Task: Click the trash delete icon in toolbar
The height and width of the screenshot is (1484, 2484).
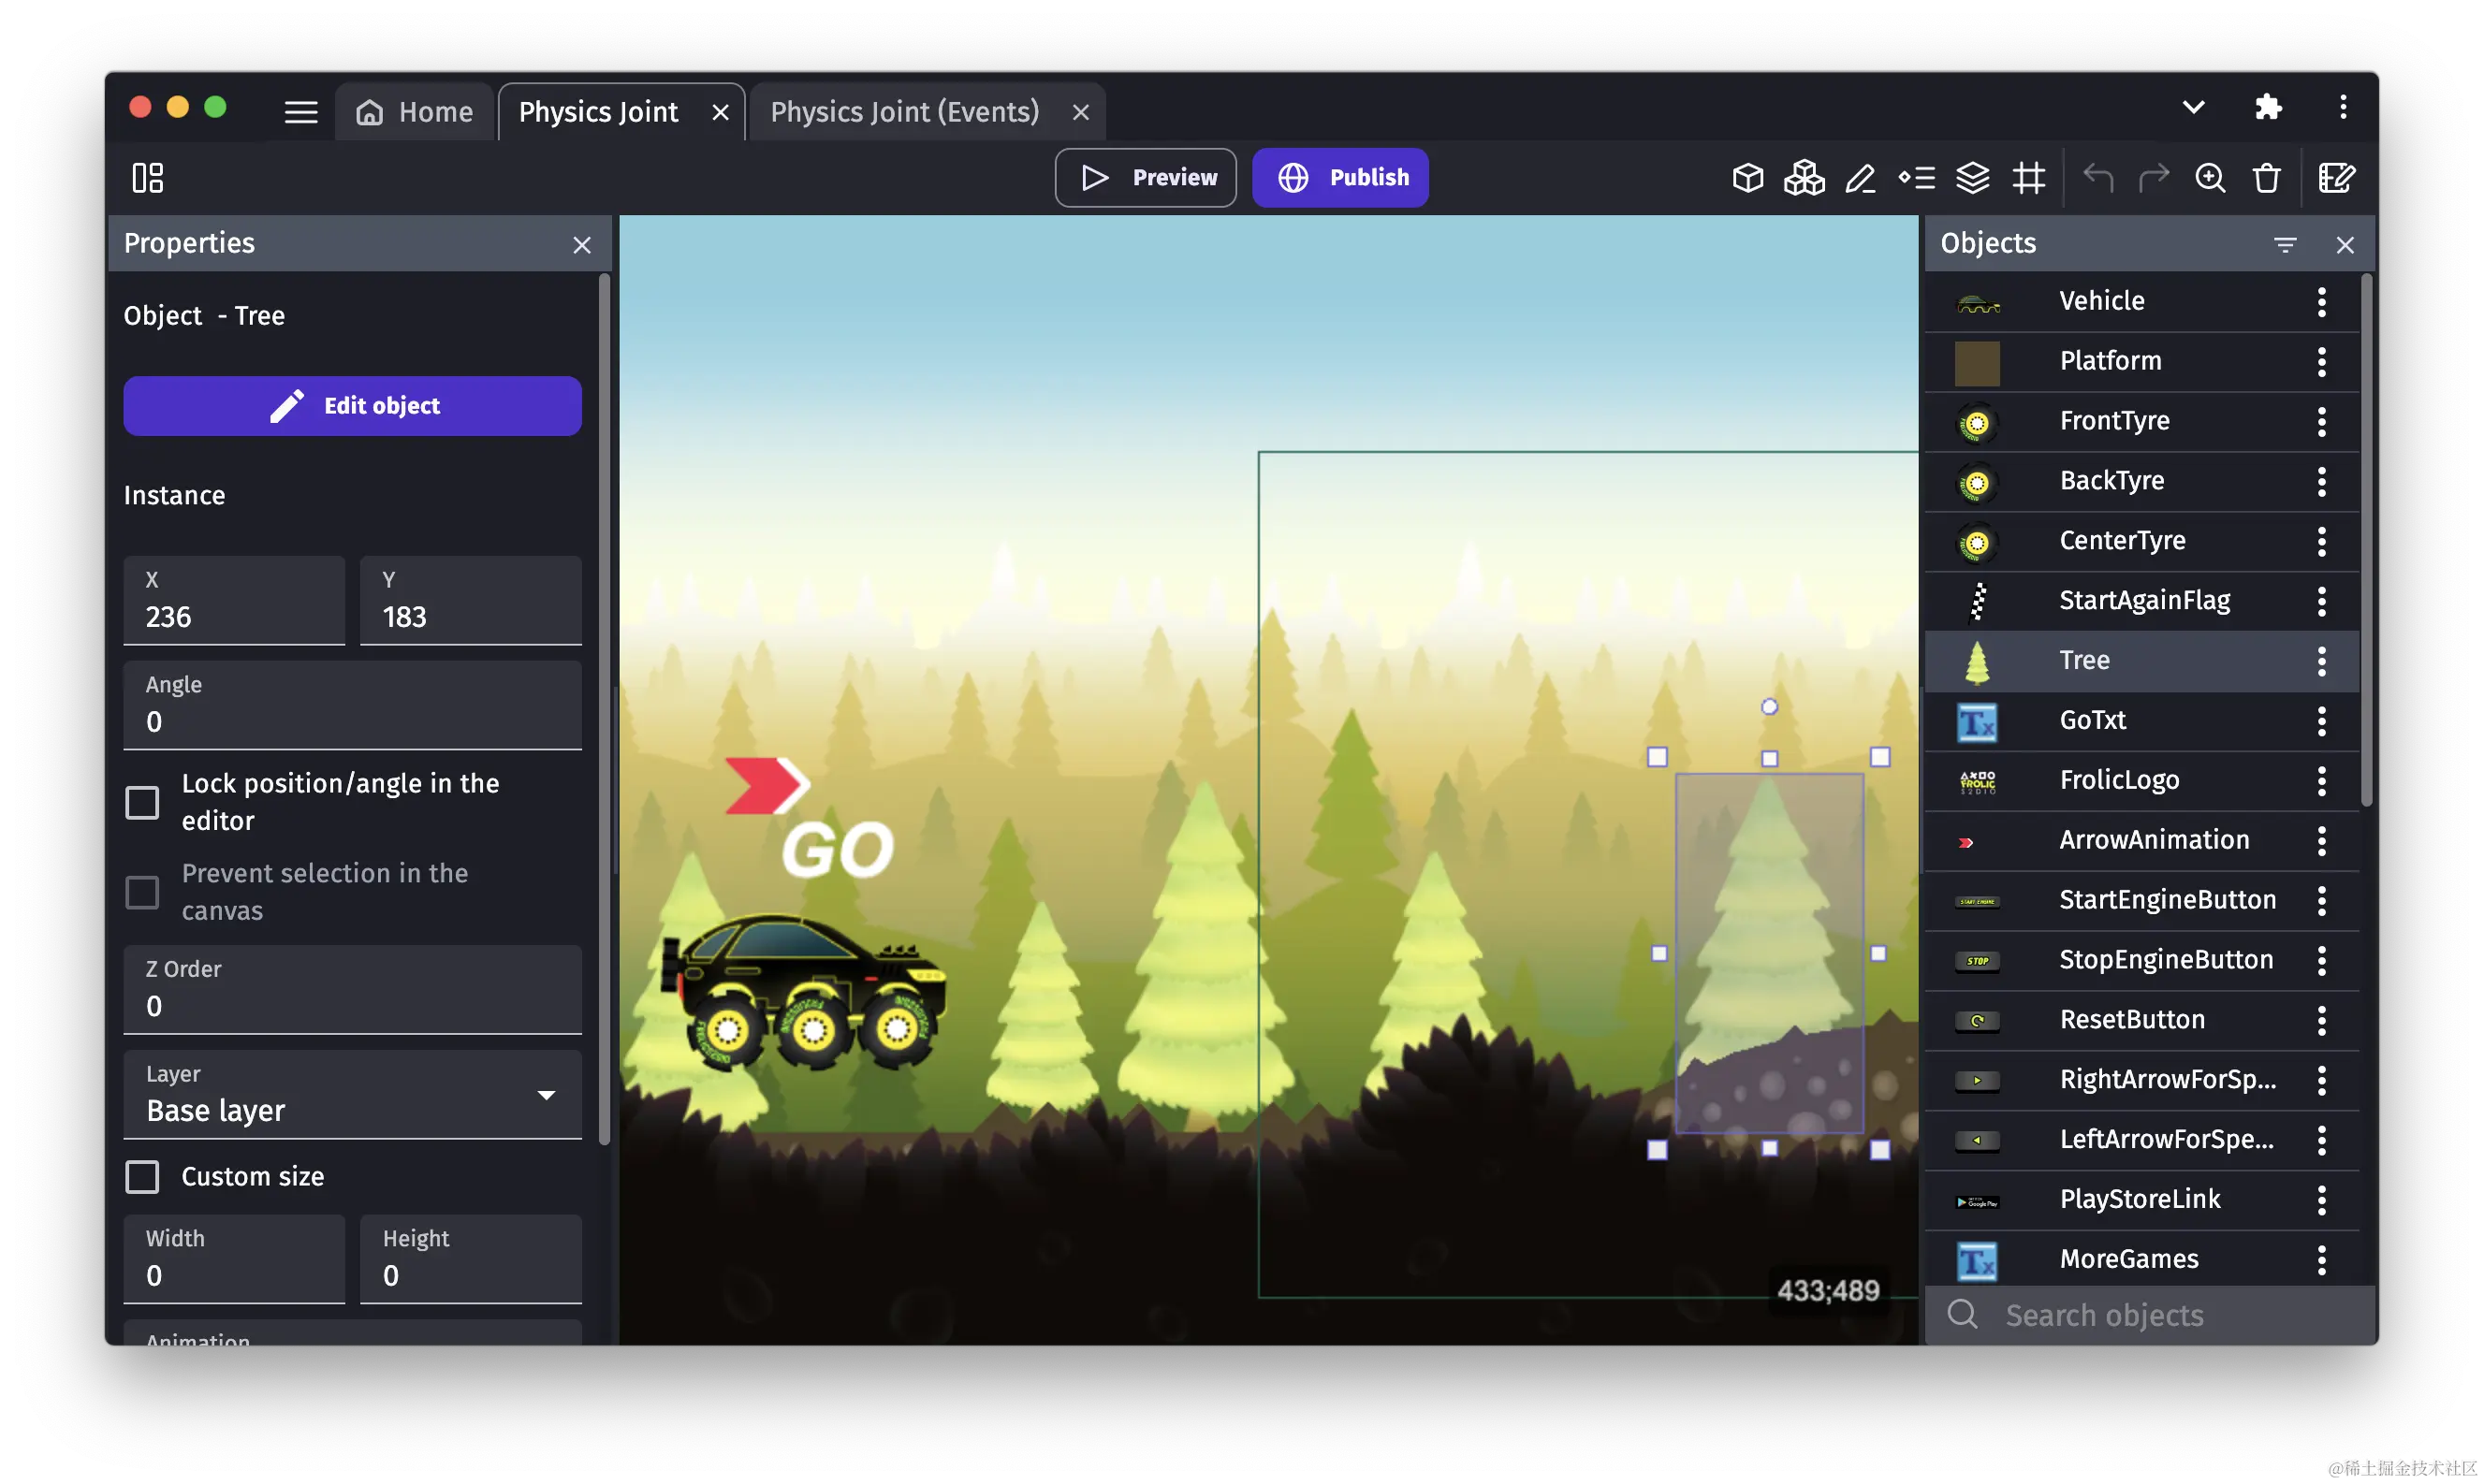Action: (x=2266, y=178)
